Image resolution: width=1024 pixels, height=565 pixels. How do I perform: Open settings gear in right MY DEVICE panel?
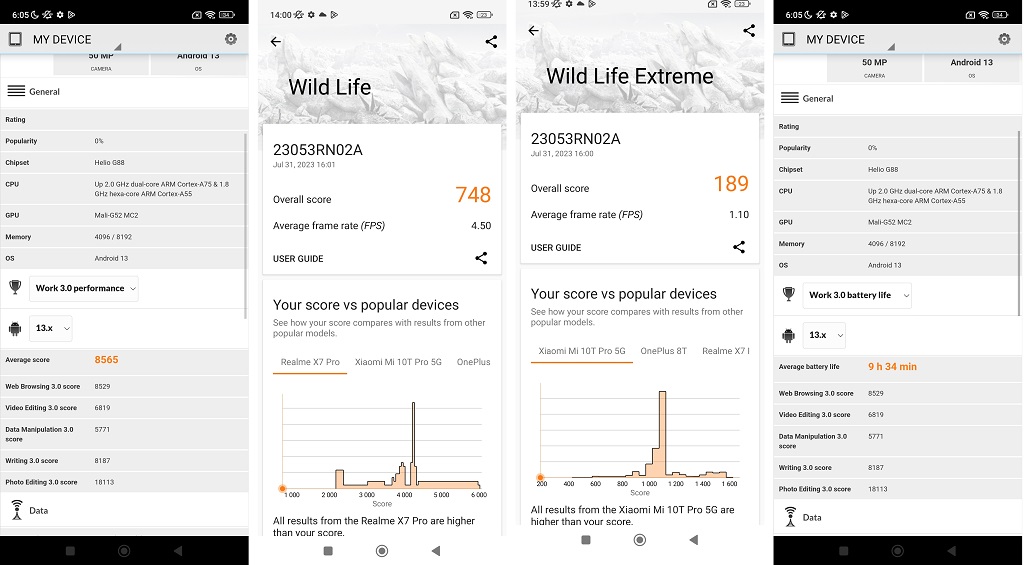[1004, 39]
